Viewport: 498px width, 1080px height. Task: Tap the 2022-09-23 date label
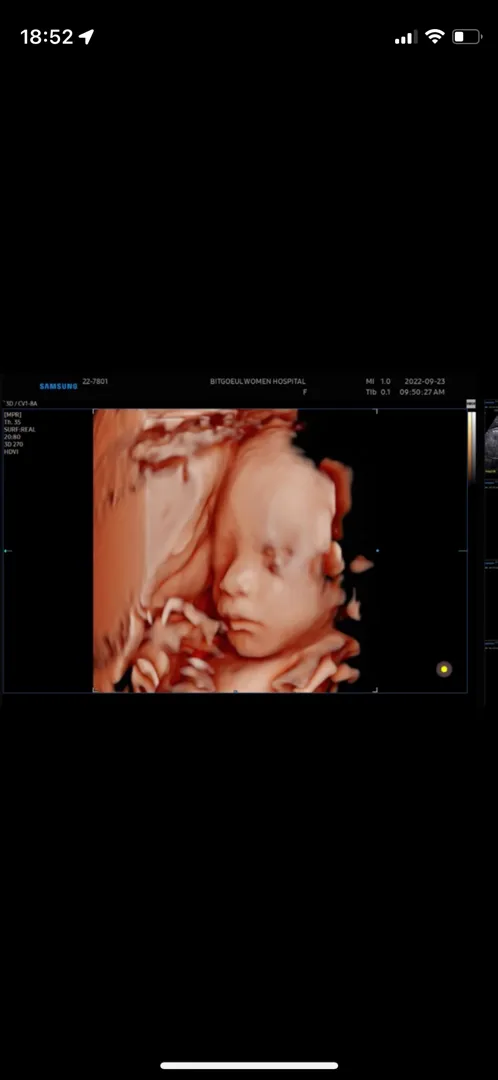point(425,381)
